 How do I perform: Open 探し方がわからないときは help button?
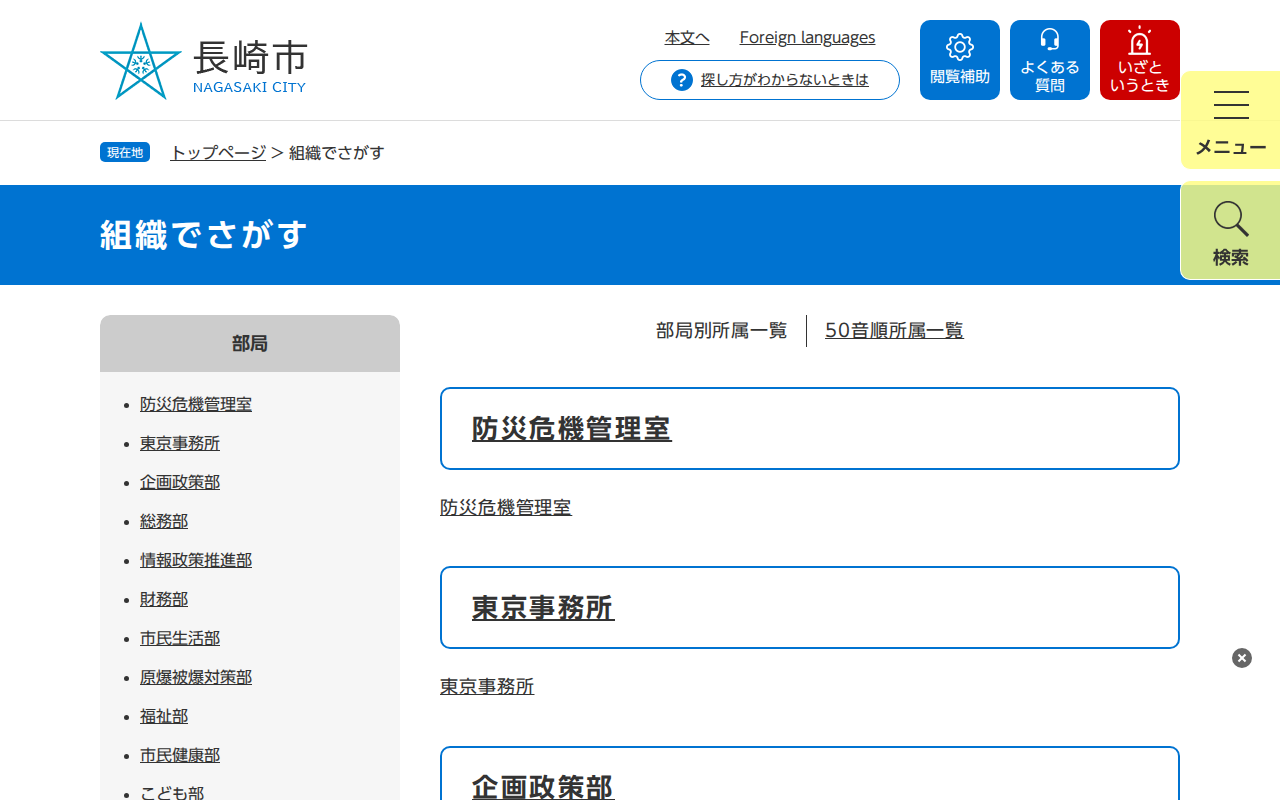(x=783, y=80)
